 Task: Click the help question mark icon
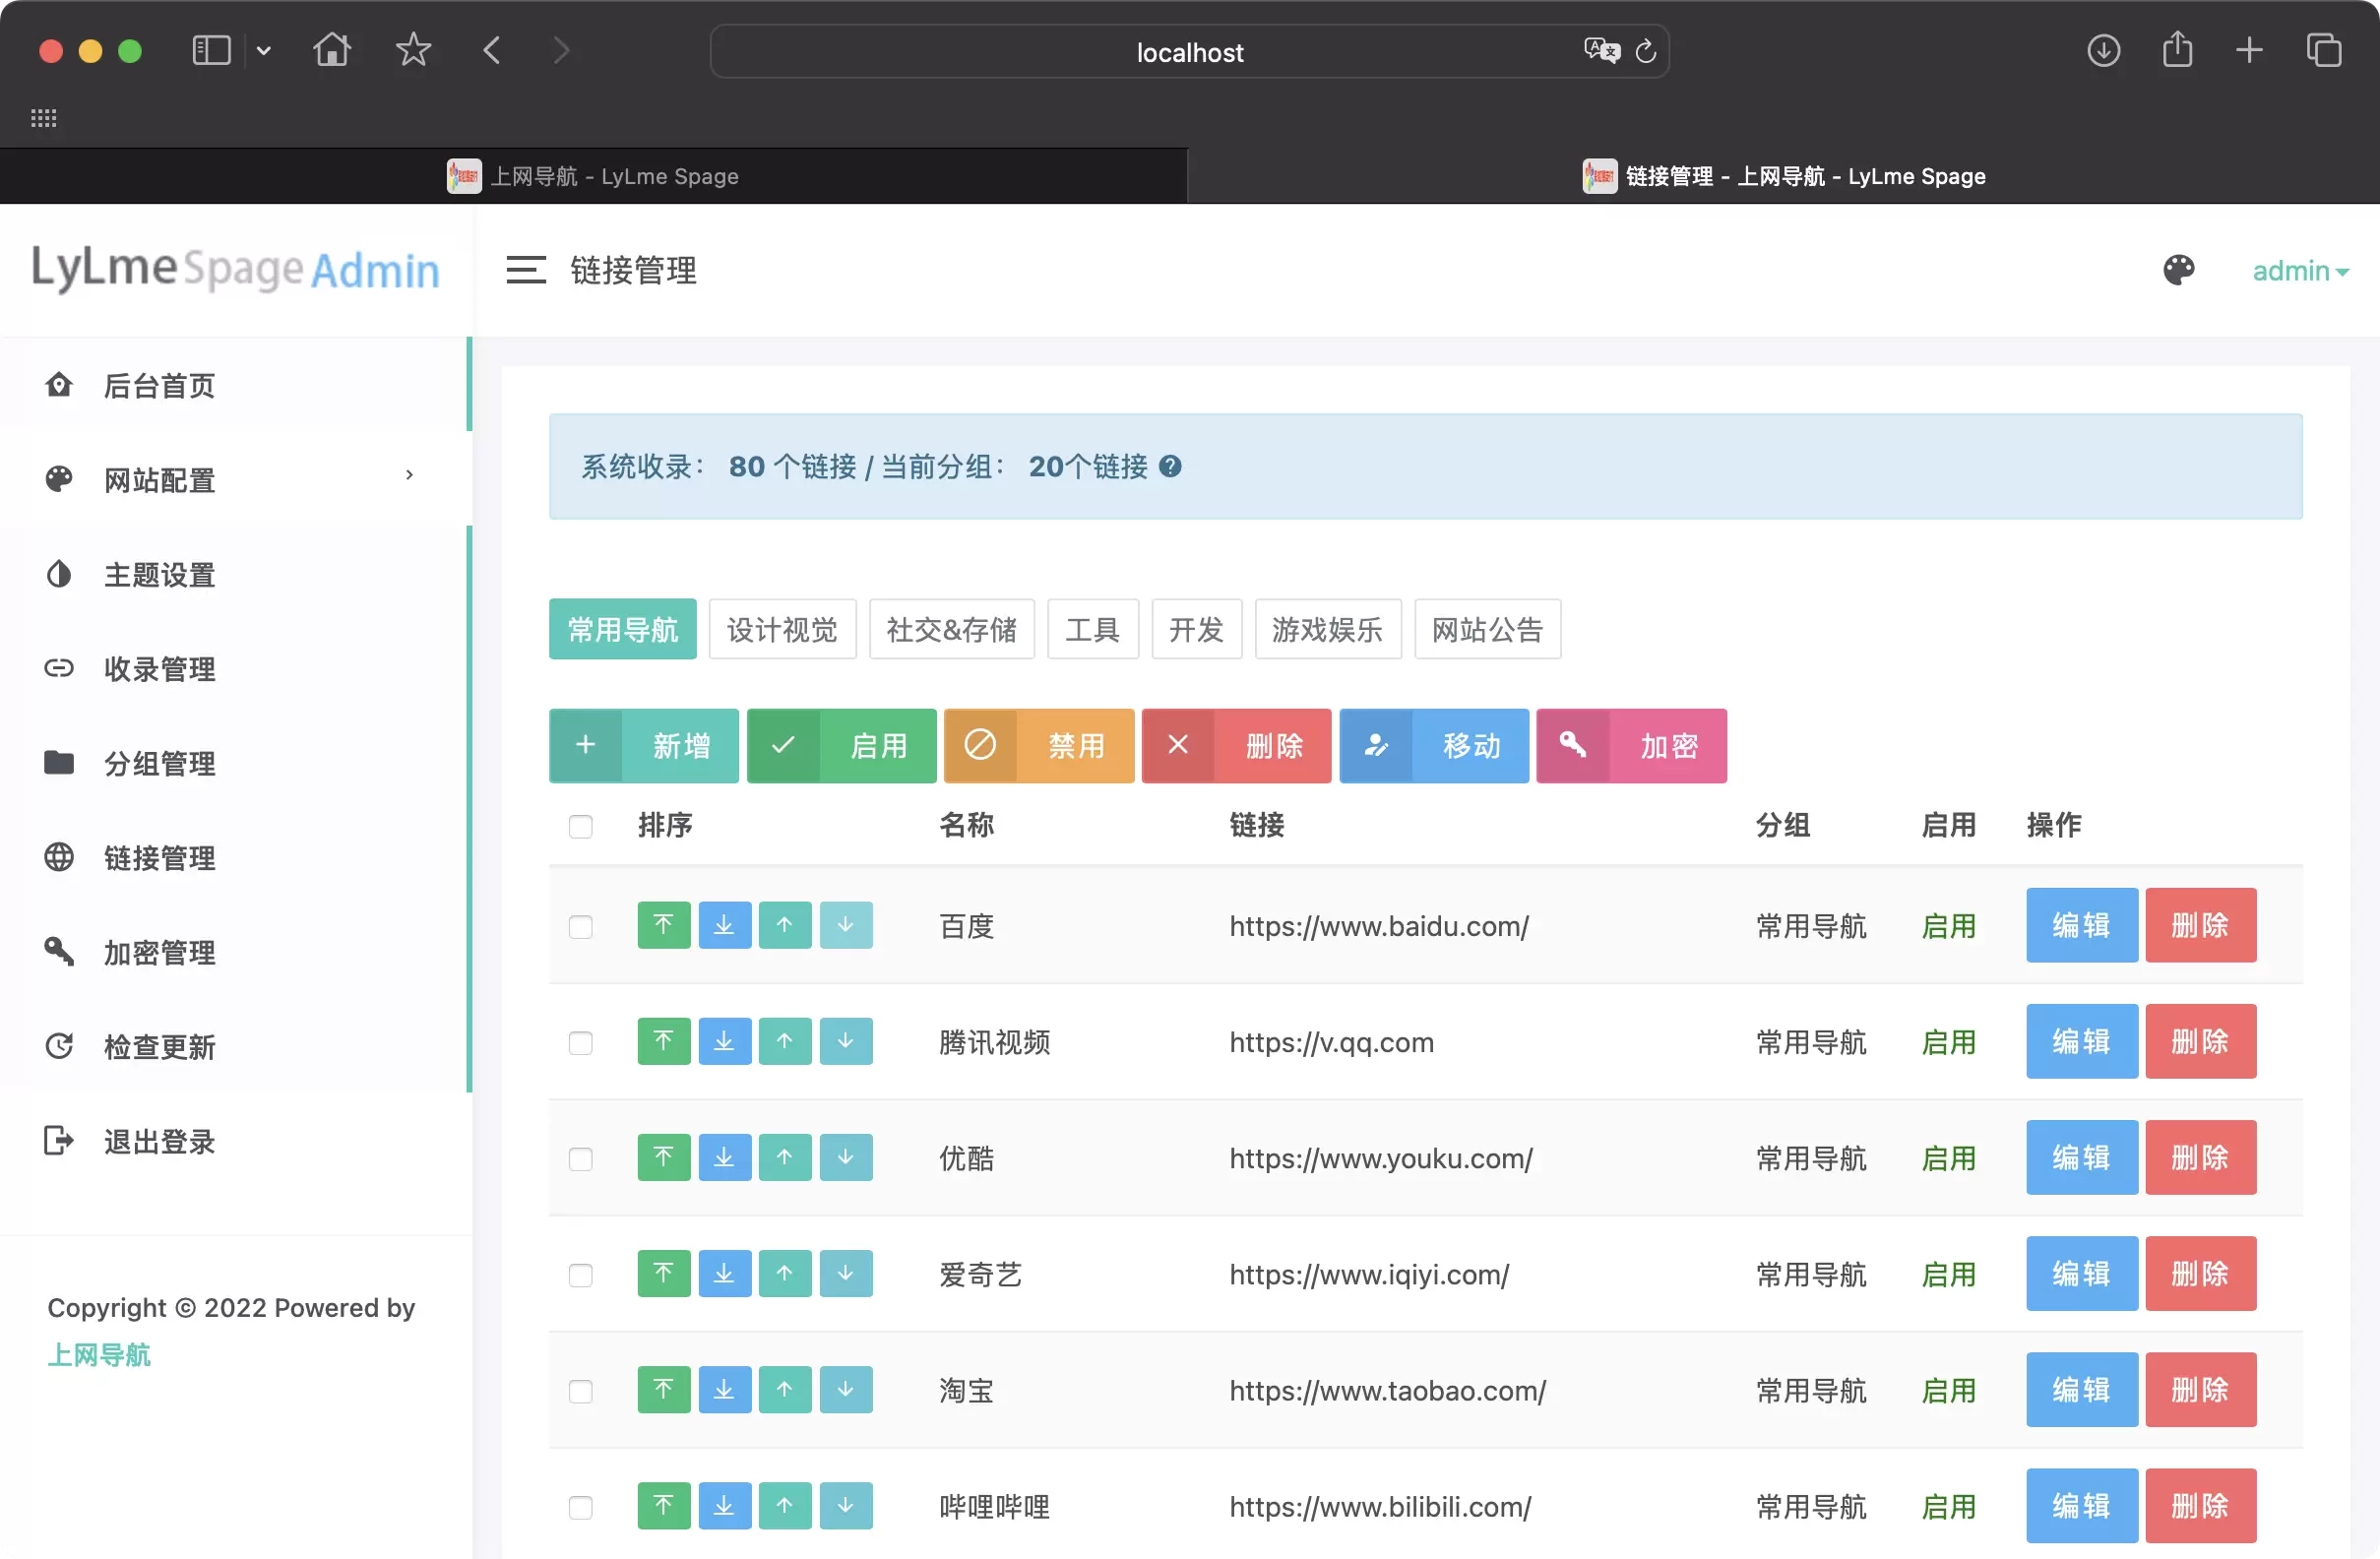click(1170, 467)
